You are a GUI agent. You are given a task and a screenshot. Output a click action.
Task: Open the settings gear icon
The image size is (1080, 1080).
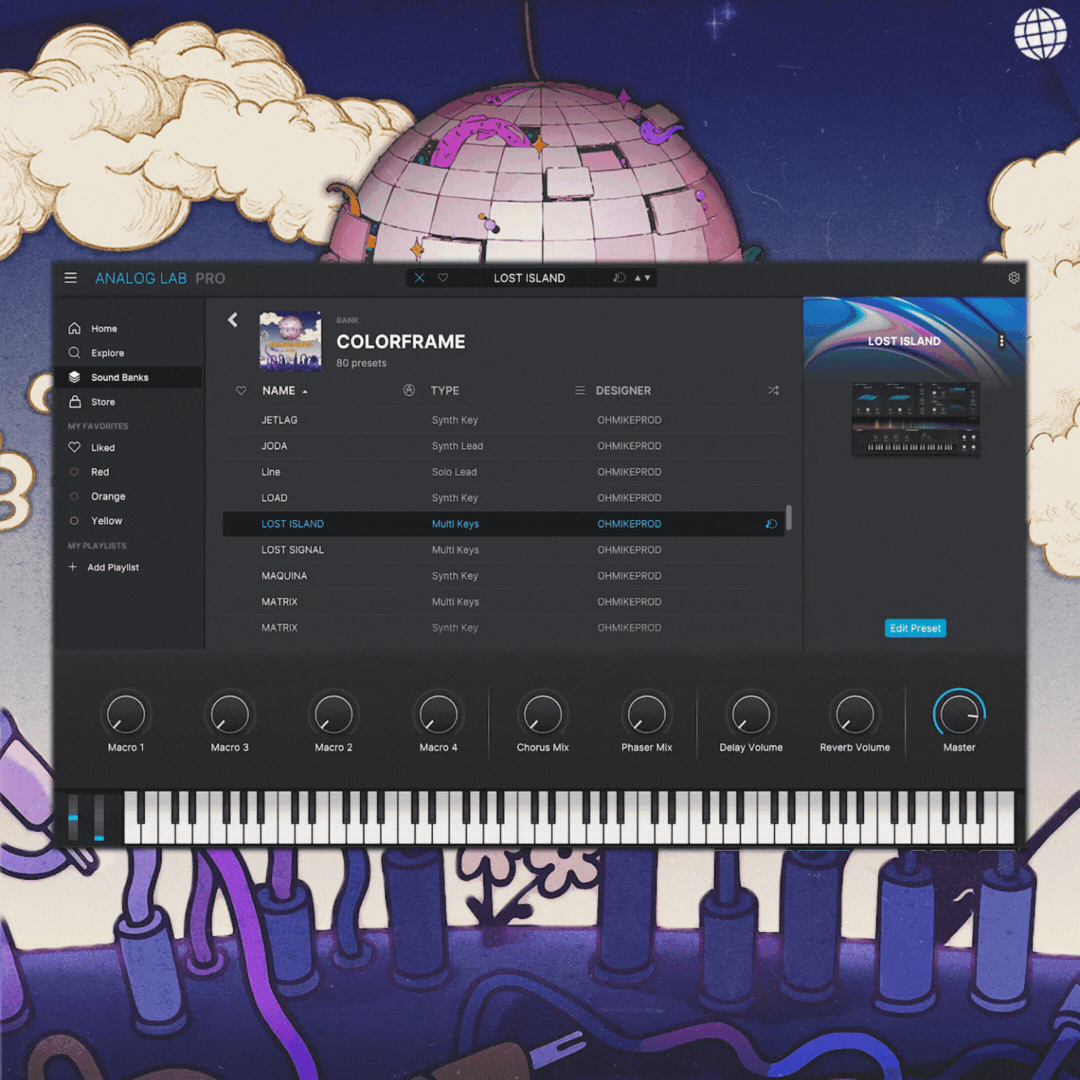(1013, 278)
